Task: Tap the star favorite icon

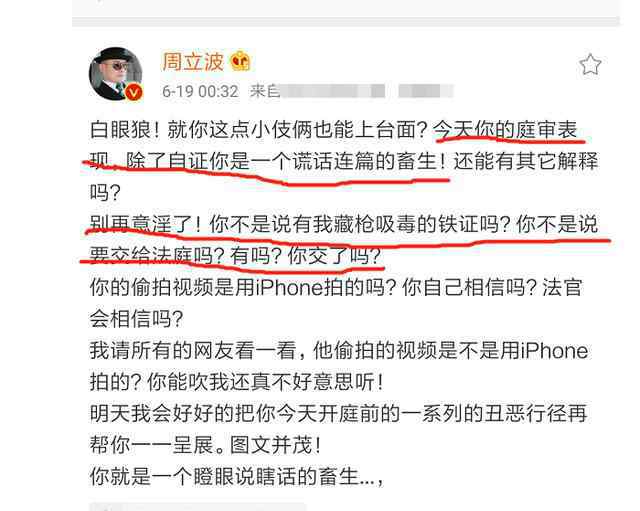Action: (x=590, y=64)
